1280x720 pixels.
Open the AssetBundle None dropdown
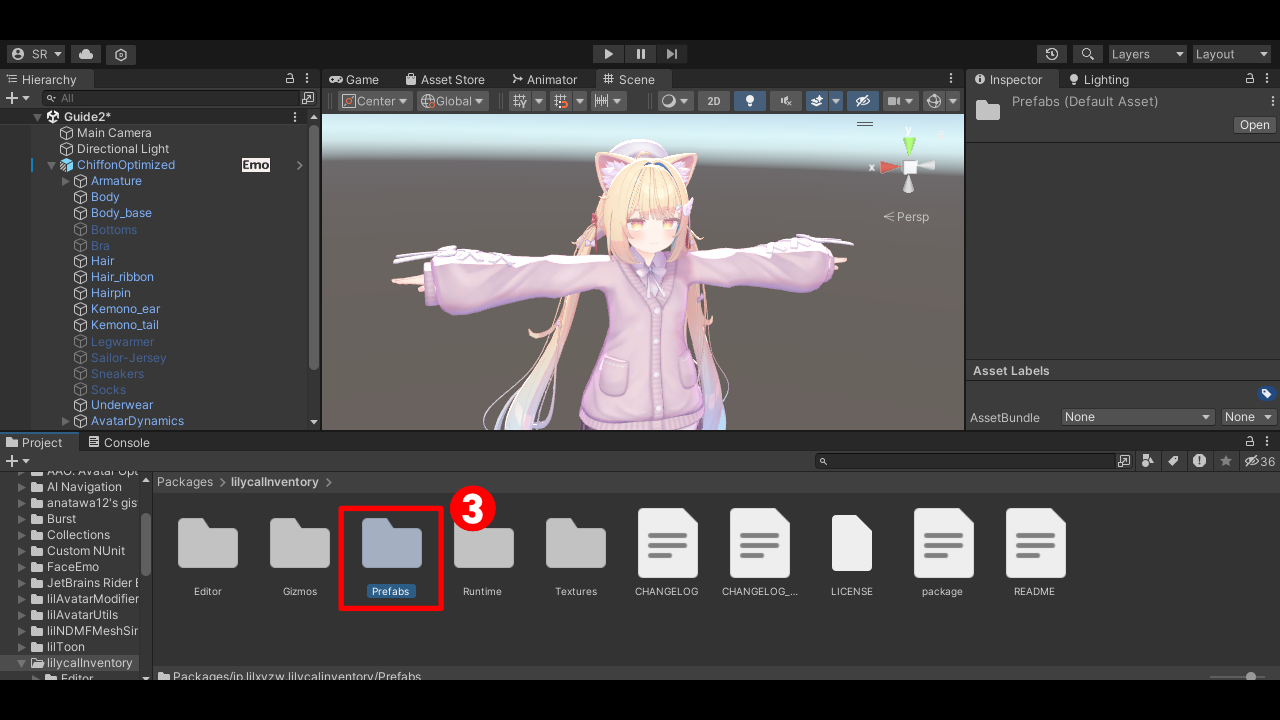tap(1137, 417)
